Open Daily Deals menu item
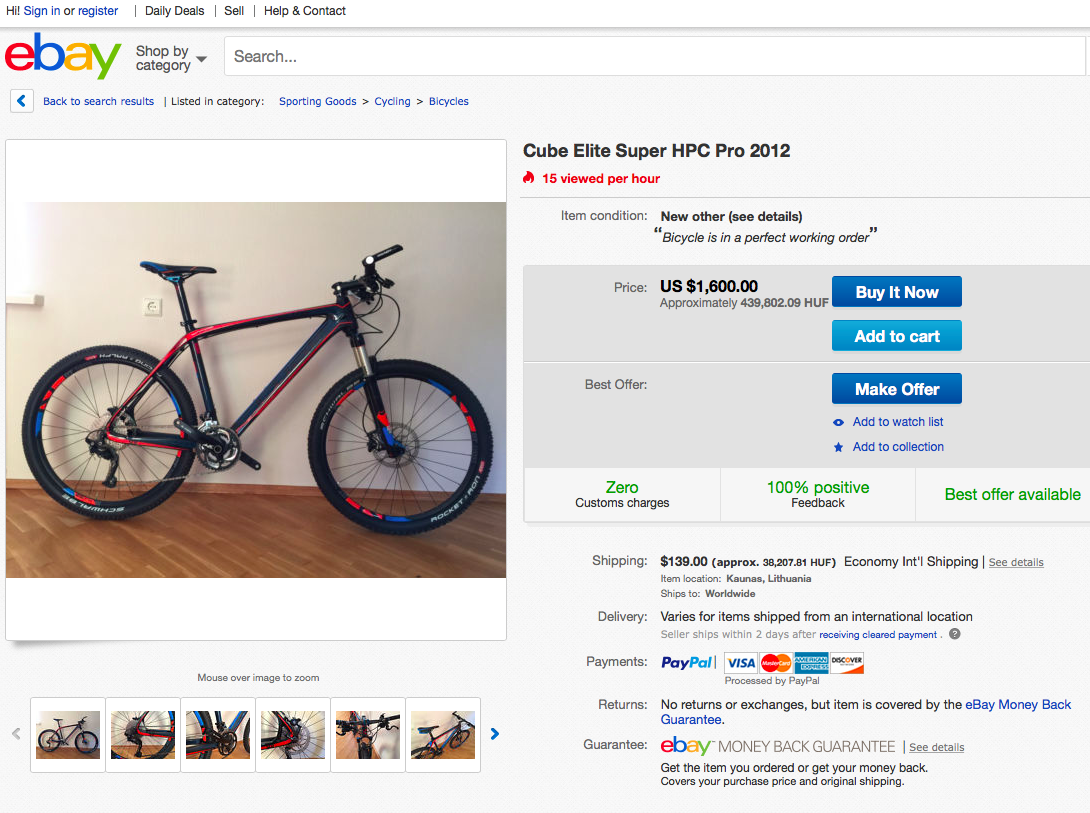This screenshot has width=1090, height=813. pyautogui.click(x=174, y=11)
